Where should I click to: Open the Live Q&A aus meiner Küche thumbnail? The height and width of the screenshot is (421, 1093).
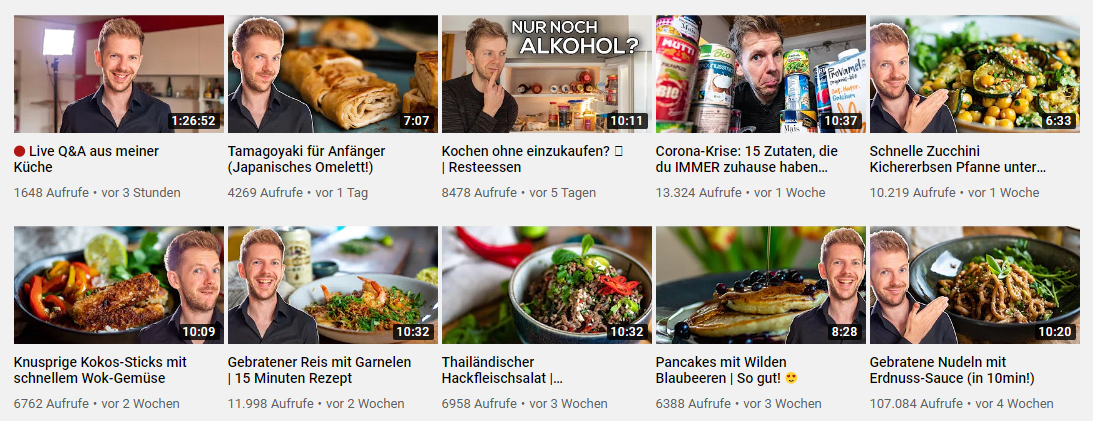click(119, 74)
